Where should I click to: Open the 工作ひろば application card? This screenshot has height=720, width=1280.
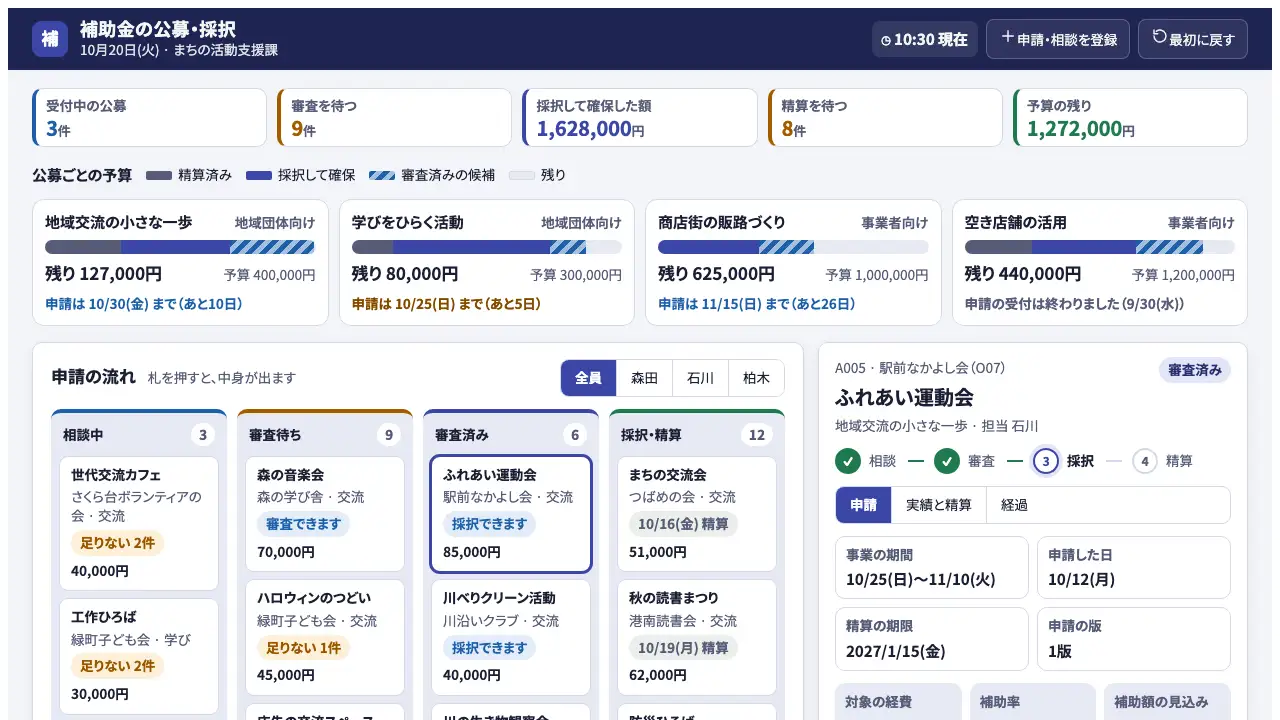coord(139,656)
